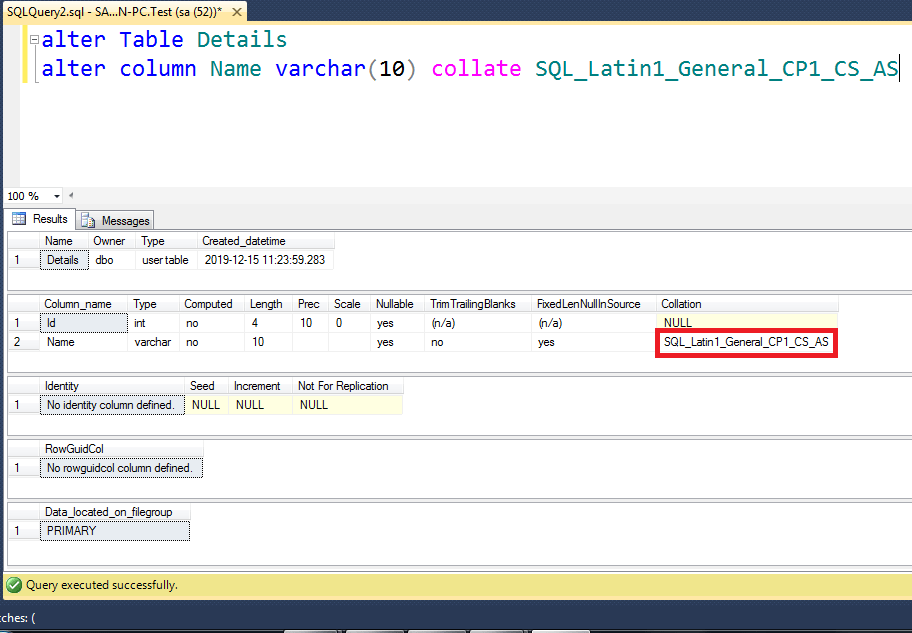The height and width of the screenshot is (633, 912).
Task: Click the Collation column header
Action: 681,303
